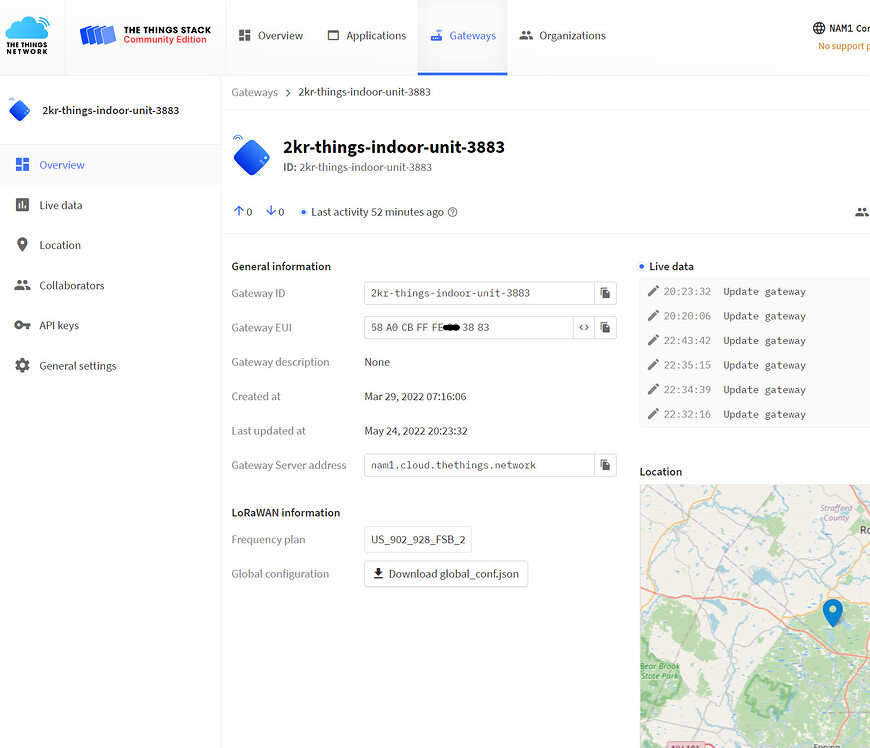
Task: Switch to the Applications tab
Action: (367, 35)
